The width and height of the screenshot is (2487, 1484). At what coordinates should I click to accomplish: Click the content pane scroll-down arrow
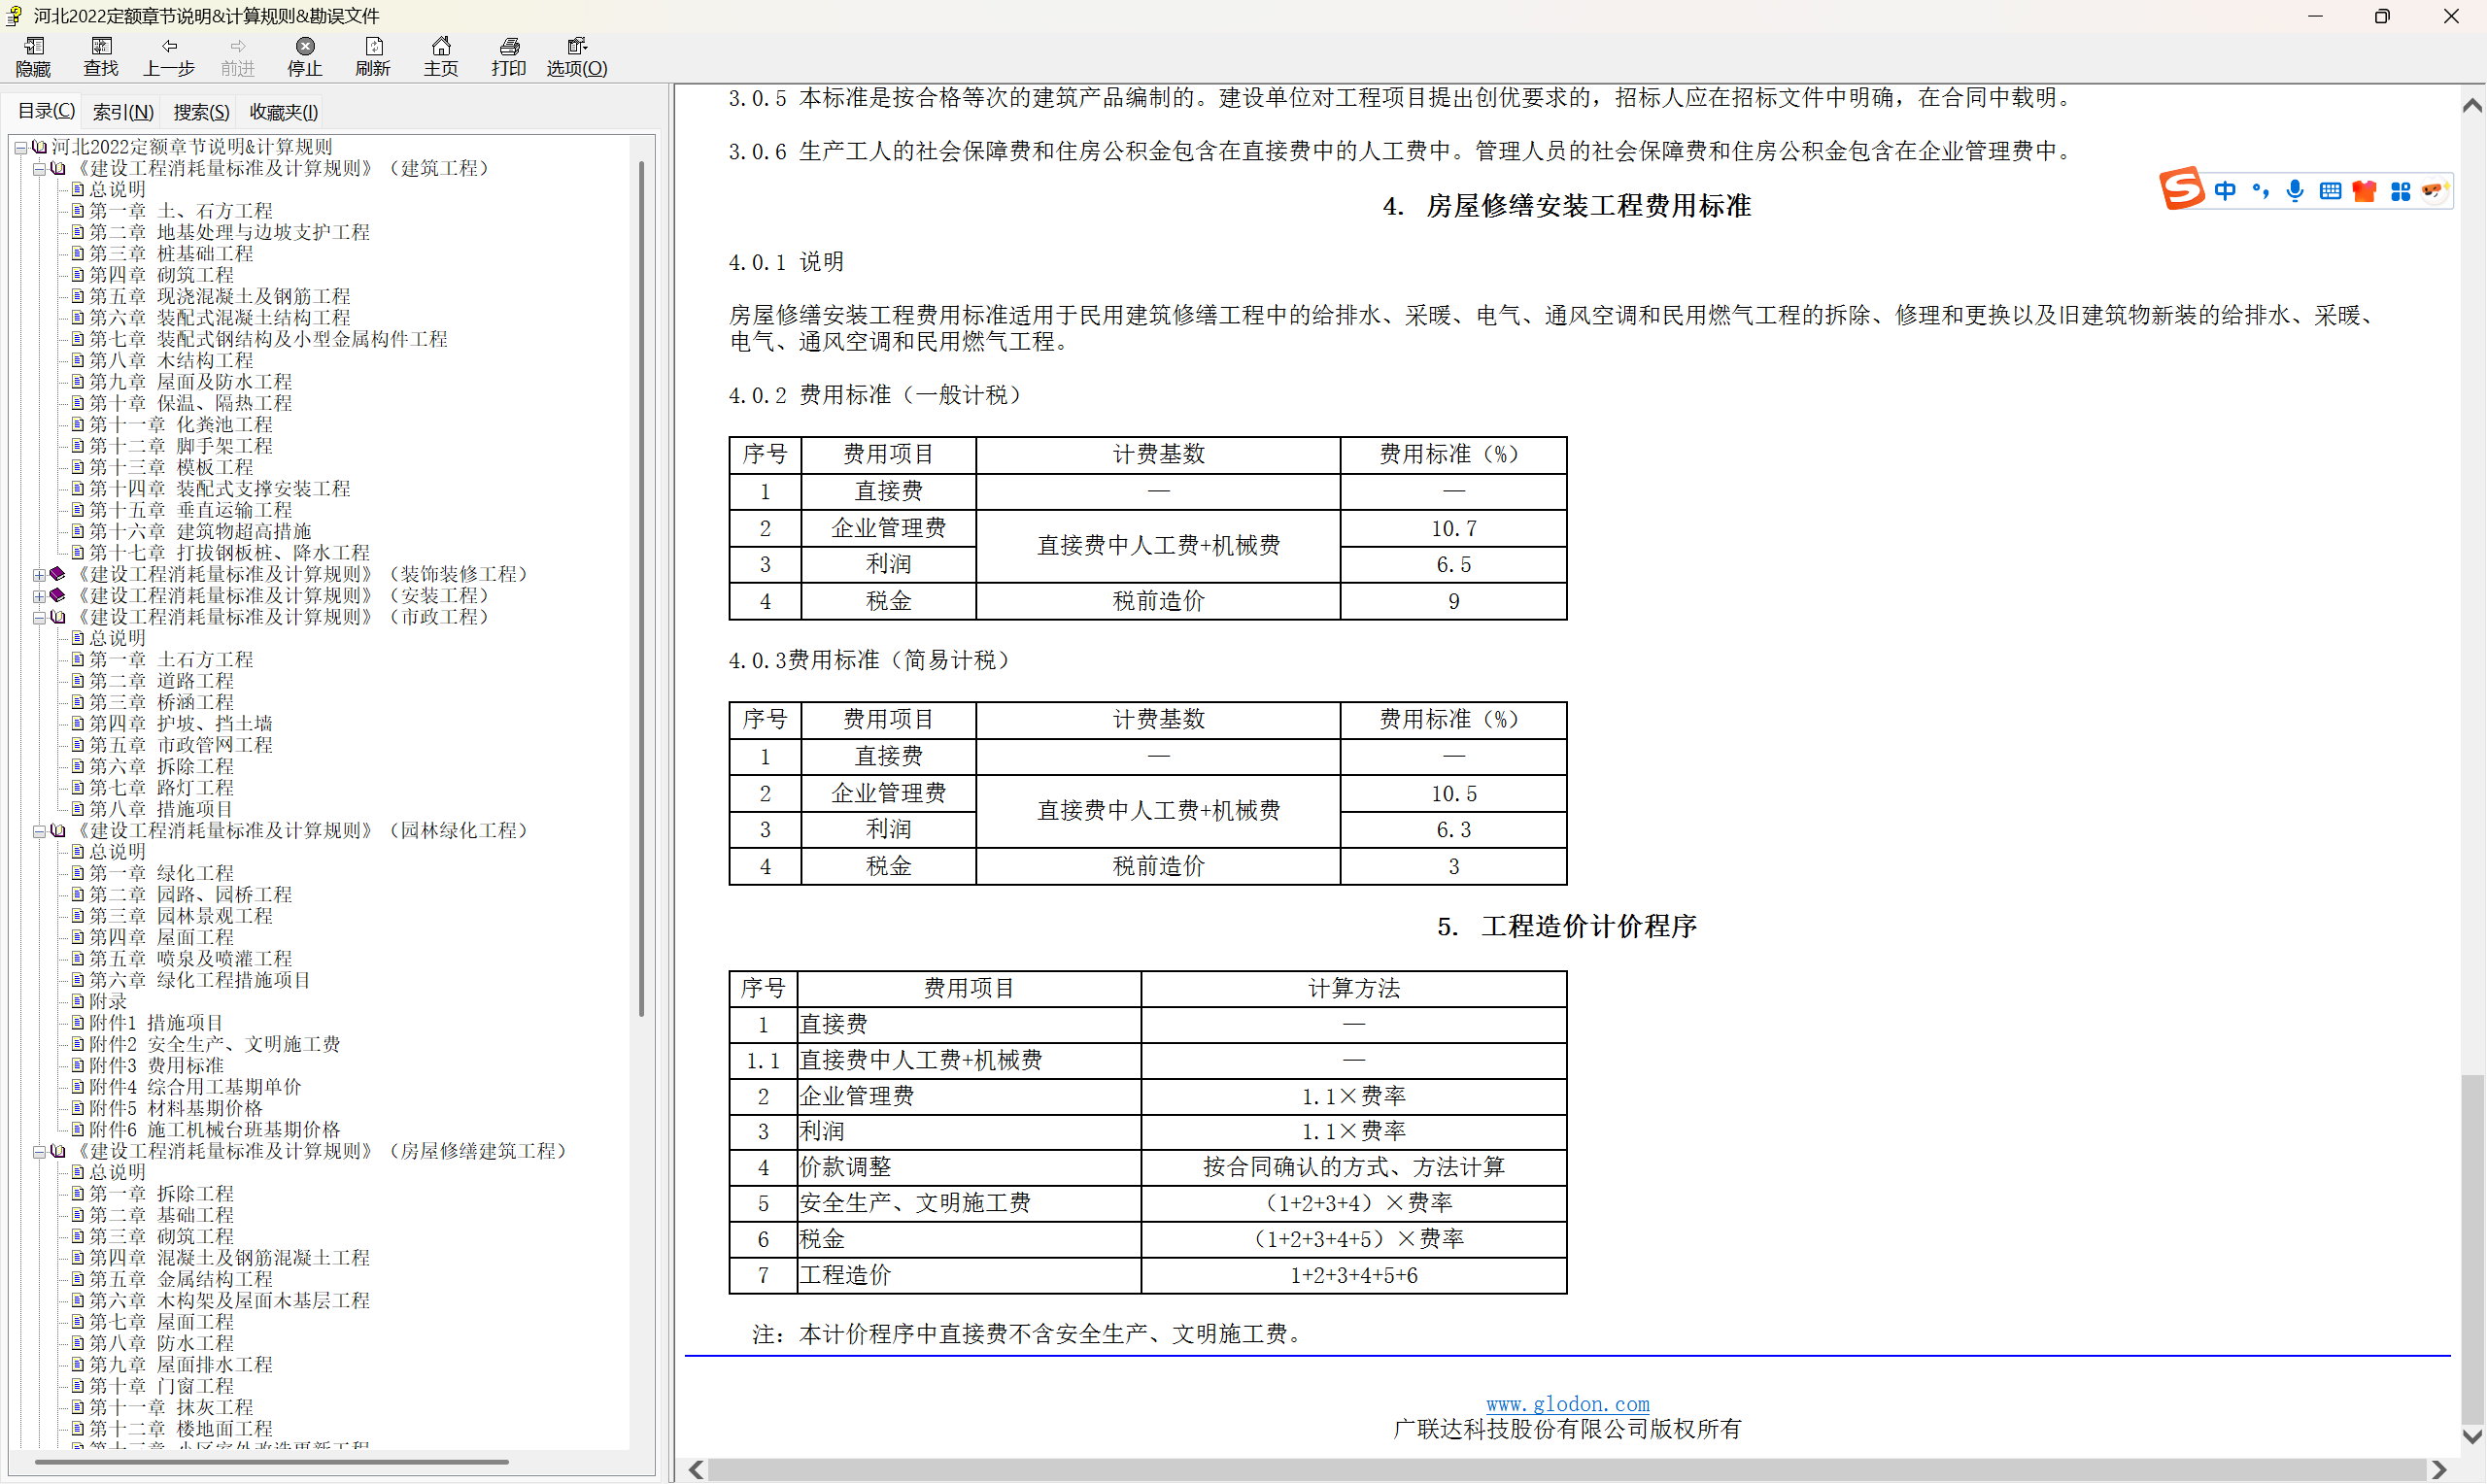pyautogui.click(x=2471, y=1437)
